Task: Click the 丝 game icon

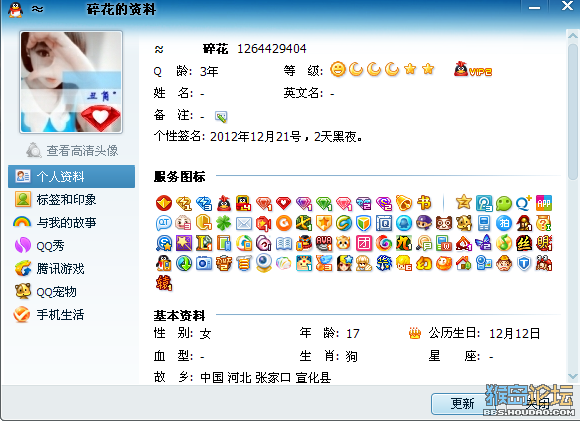Action: (523, 243)
